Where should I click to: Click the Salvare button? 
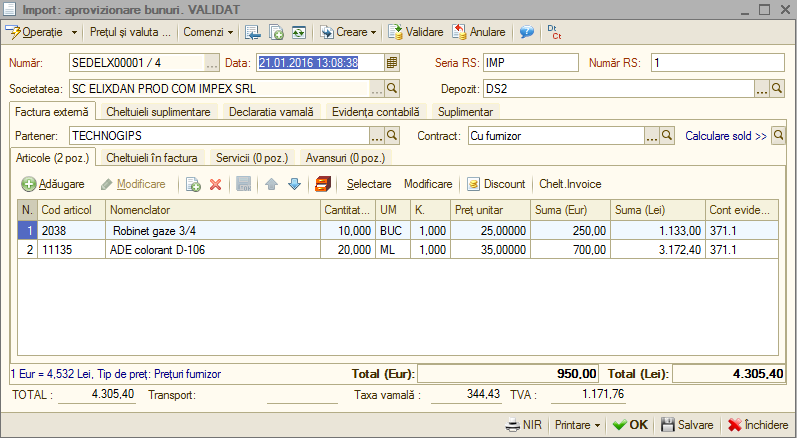tap(687, 425)
